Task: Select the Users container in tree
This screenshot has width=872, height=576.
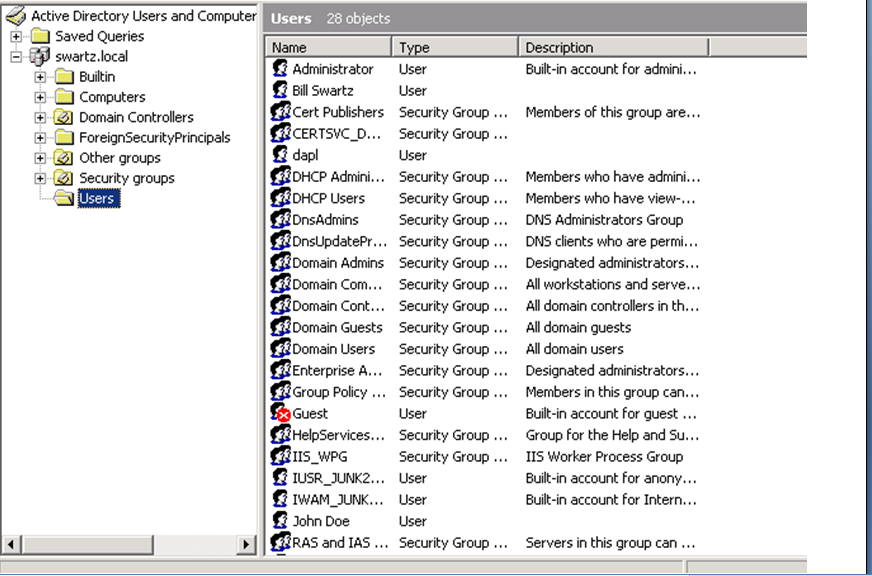Action: (x=98, y=198)
